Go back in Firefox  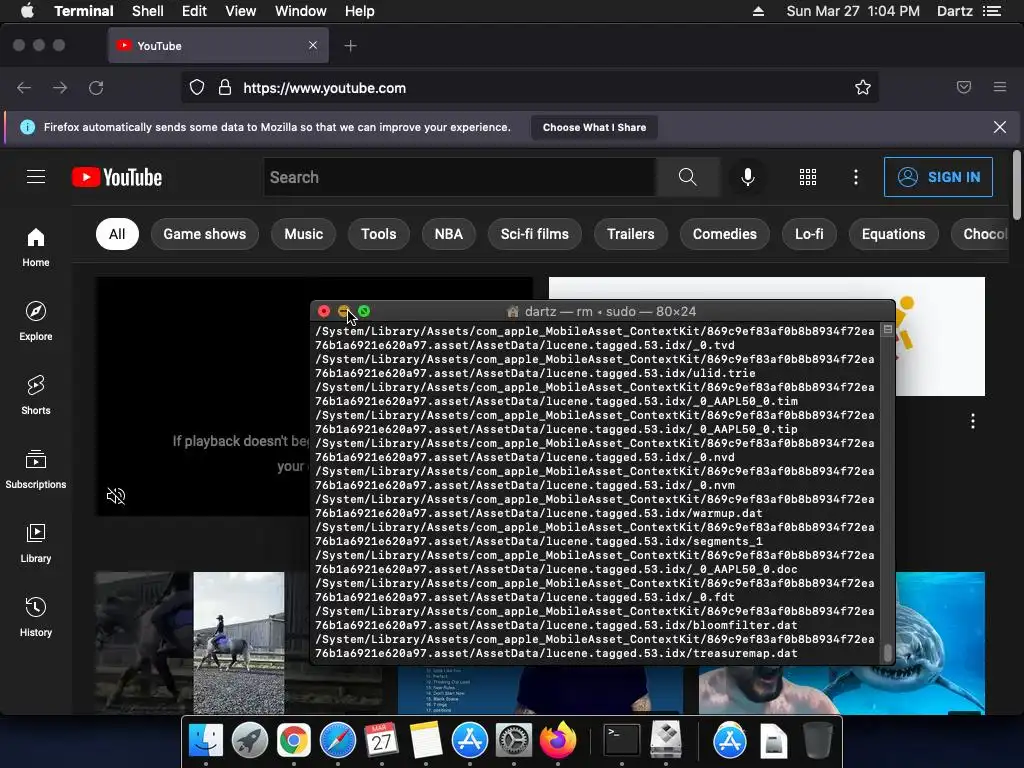click(x=24, y=88)
